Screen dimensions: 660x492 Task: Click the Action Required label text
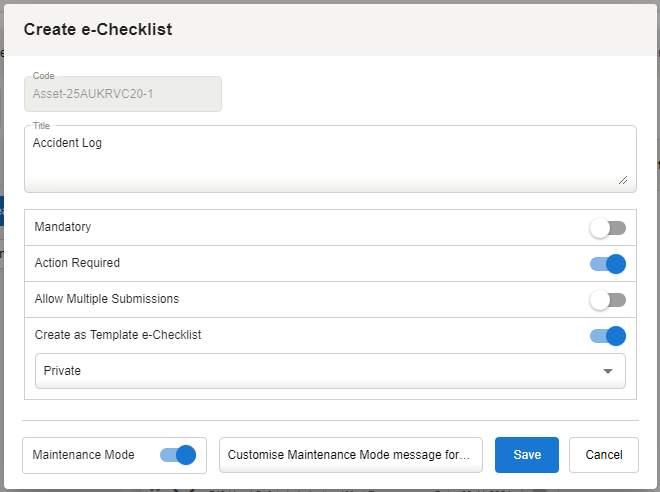[77, 264]
